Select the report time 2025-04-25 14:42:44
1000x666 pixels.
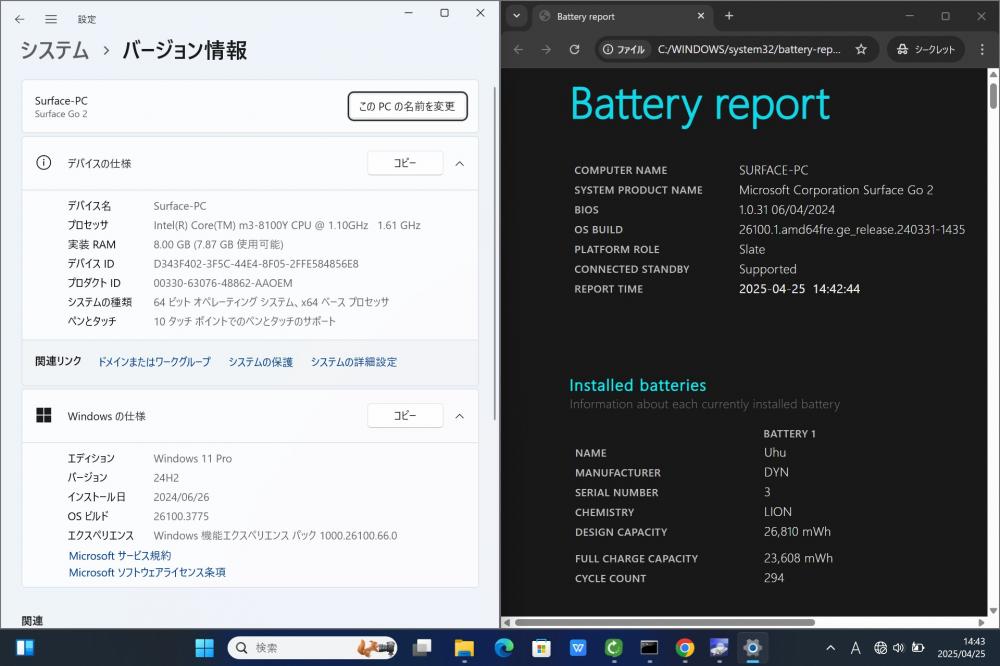(x=799, y=288)
